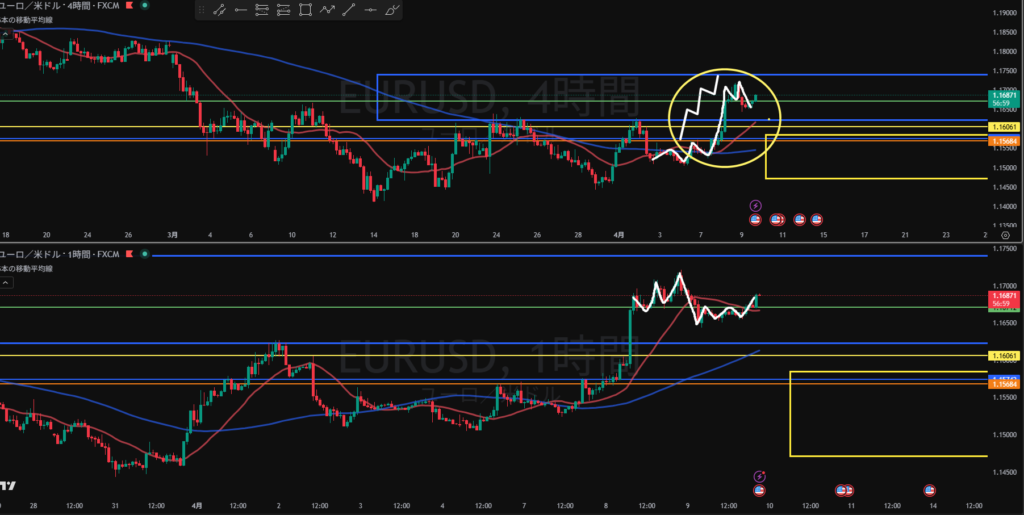Click the 1.16061 yellow price label on upper chart

tap(1003, 127)
